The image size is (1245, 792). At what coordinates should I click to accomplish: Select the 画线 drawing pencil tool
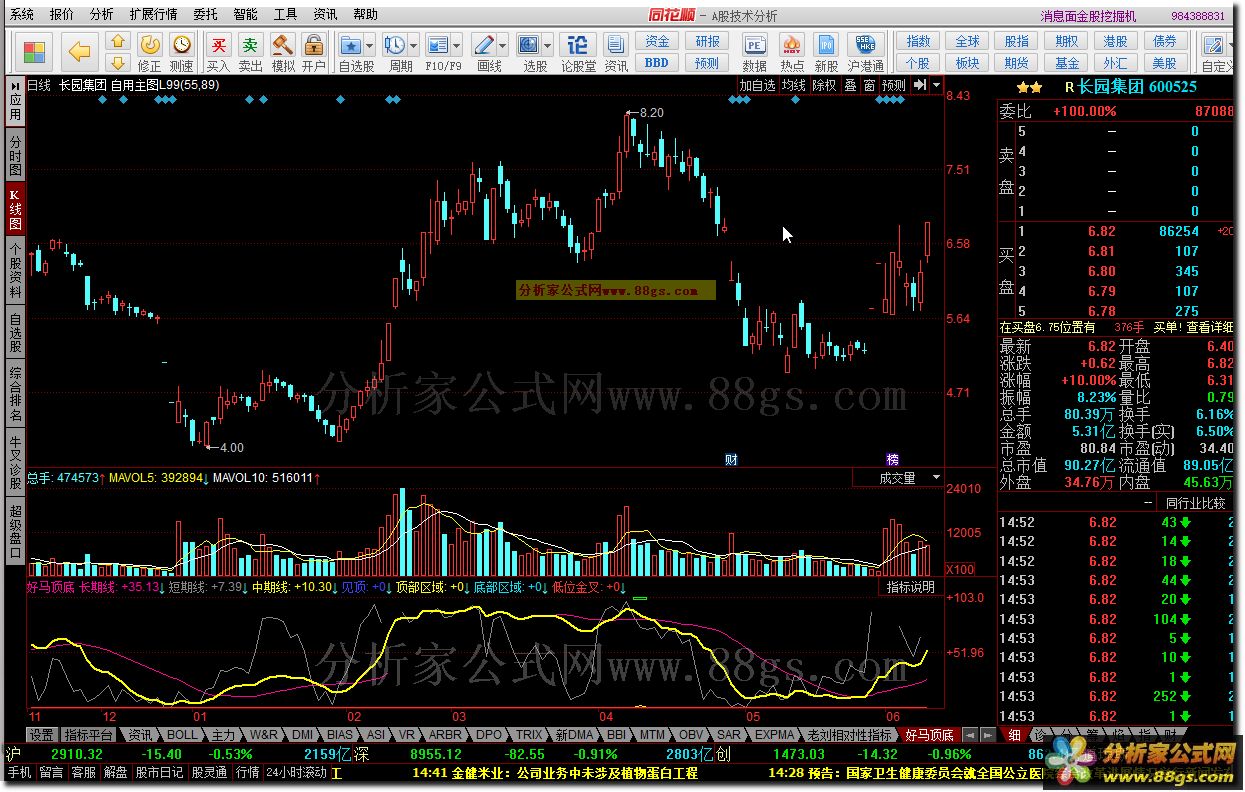click(484, 45)
